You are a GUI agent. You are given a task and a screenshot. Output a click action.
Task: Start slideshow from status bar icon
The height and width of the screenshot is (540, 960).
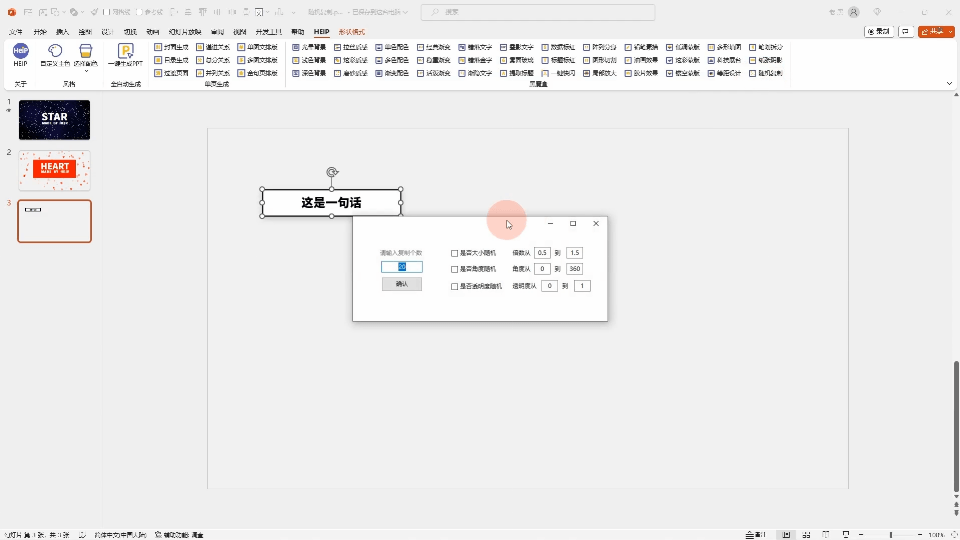[x=846, y=534]
